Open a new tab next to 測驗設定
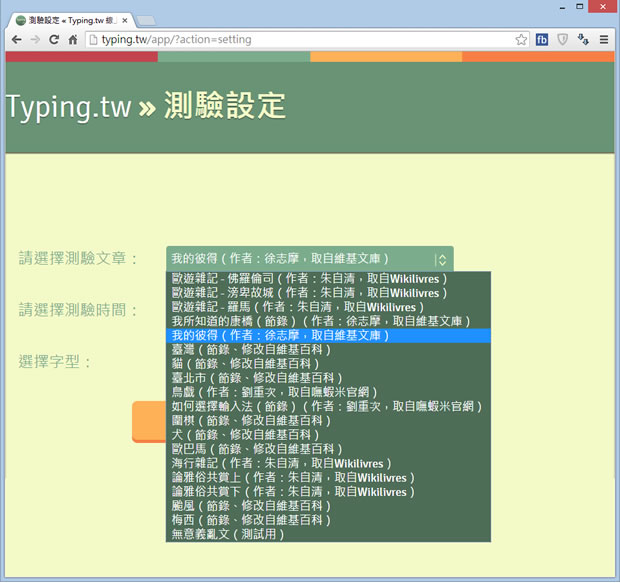620x583 pixels. (146, 19)
